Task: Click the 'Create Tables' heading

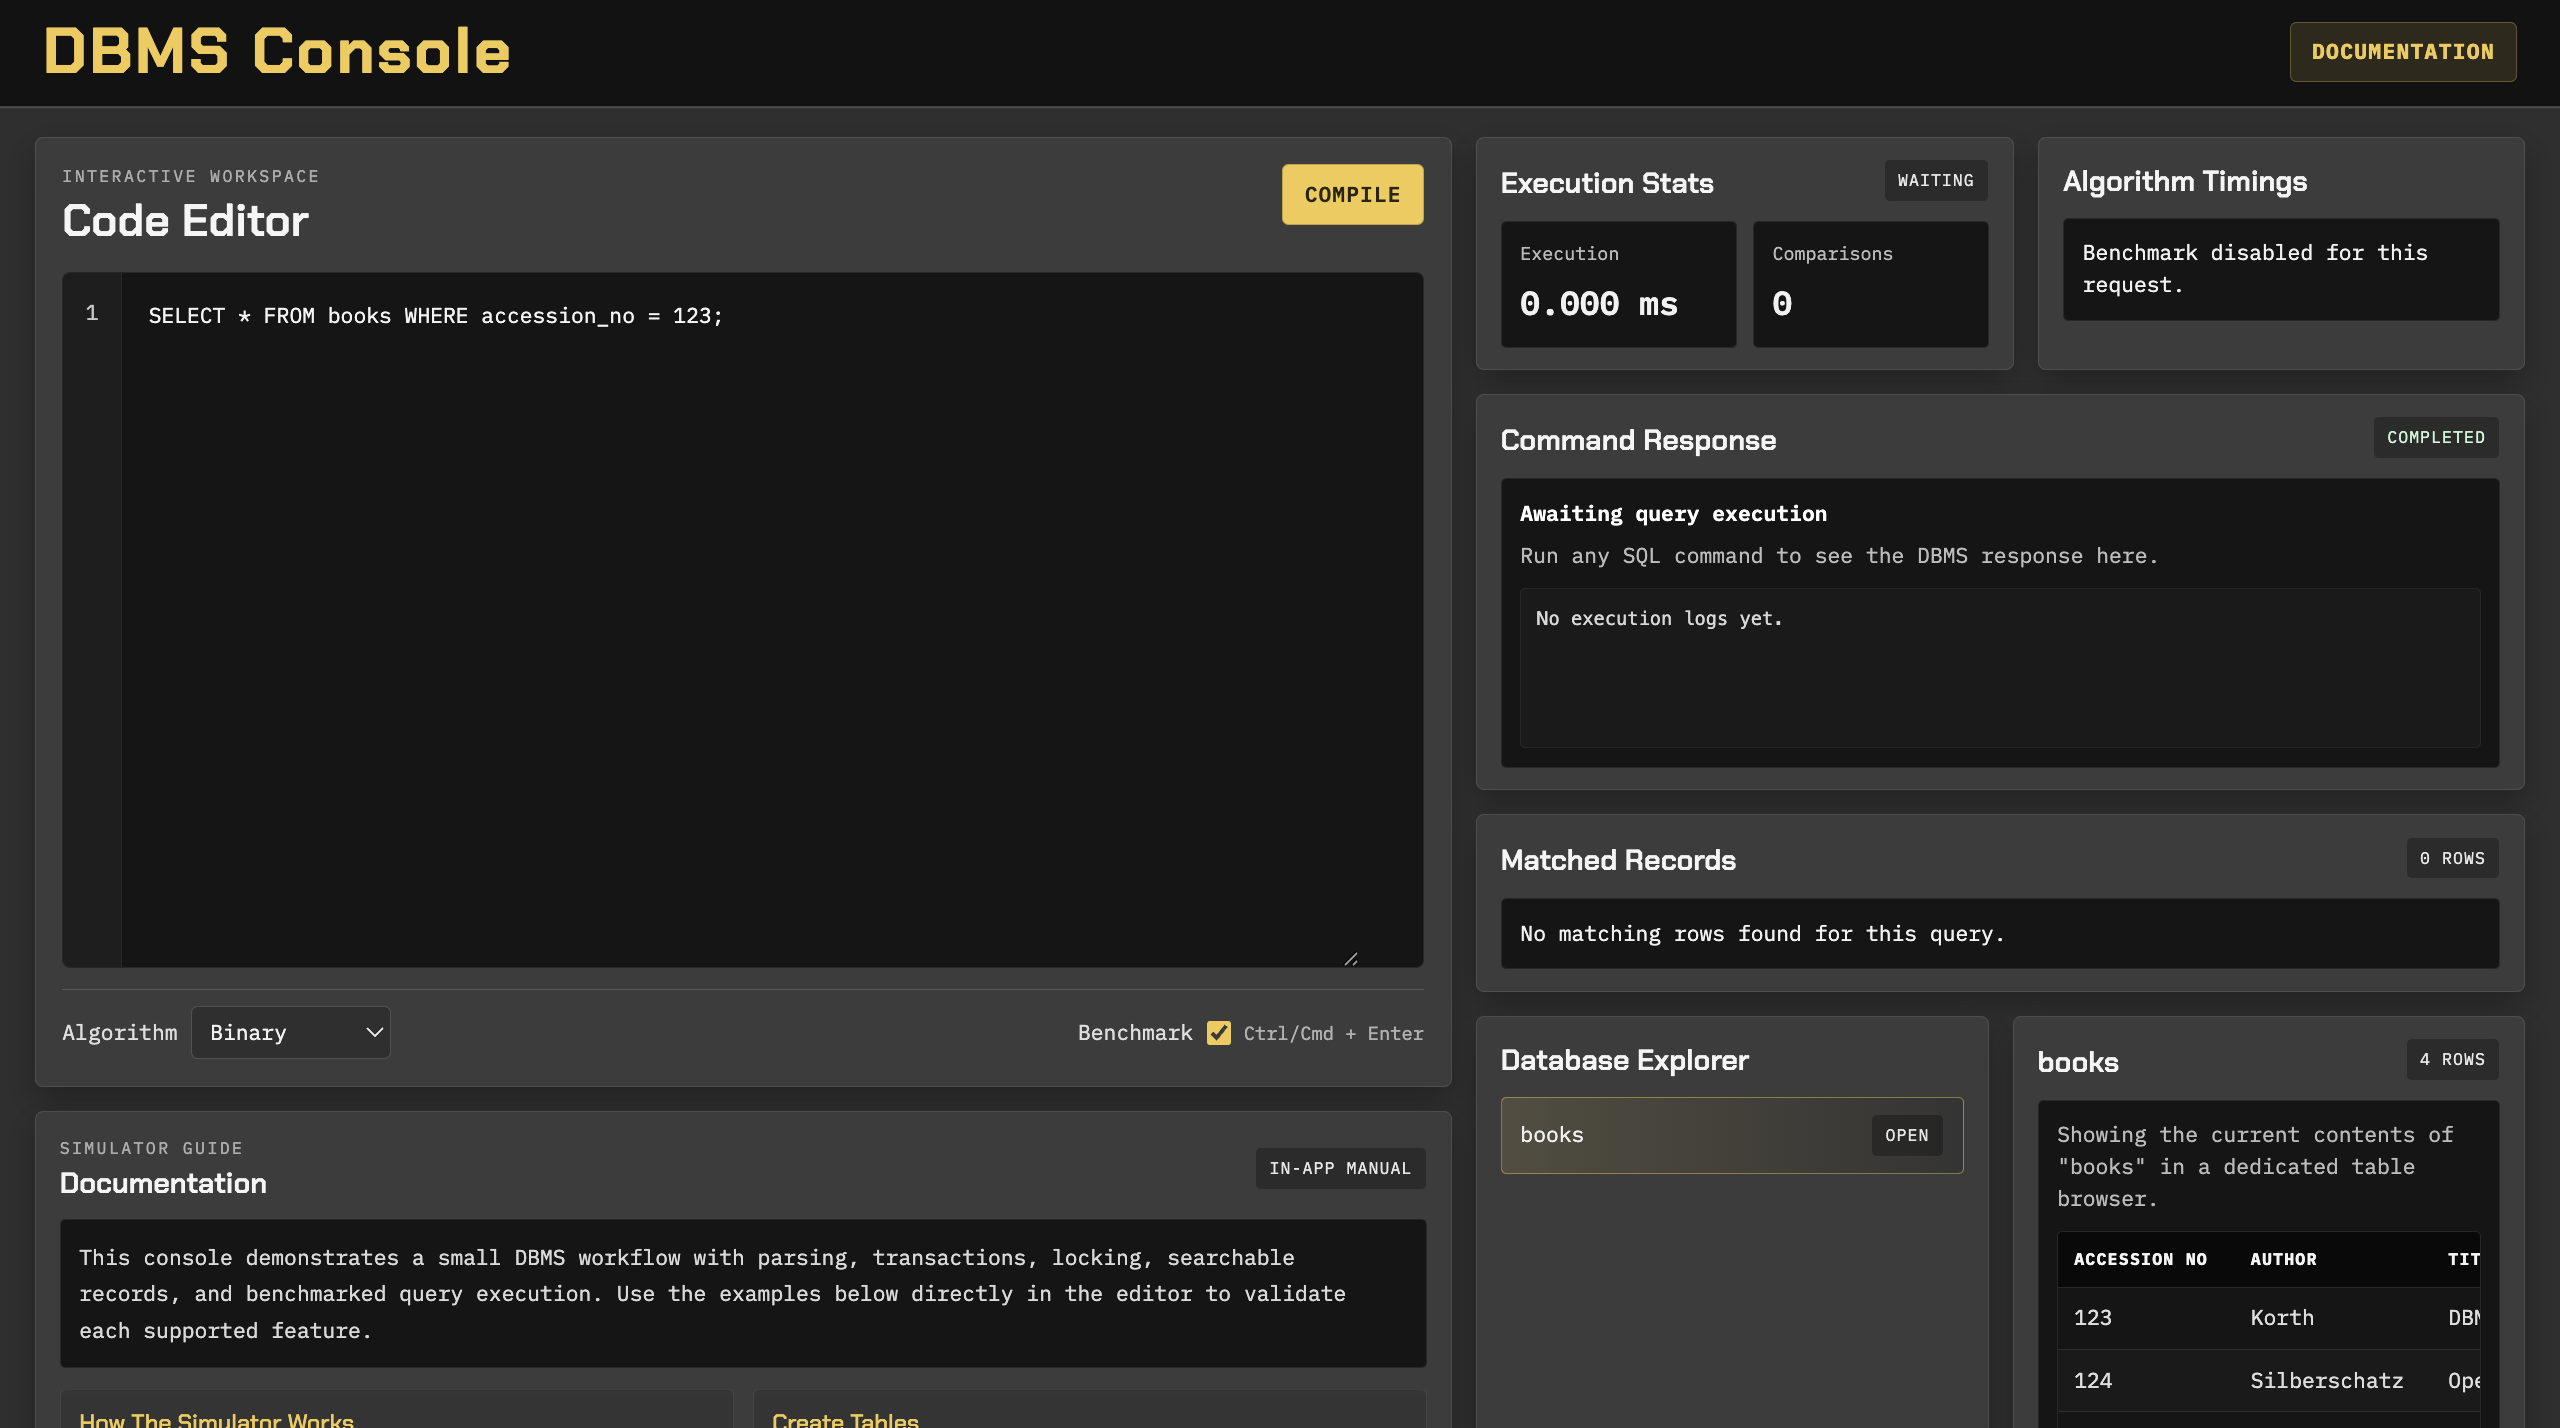Action: 845,1418
